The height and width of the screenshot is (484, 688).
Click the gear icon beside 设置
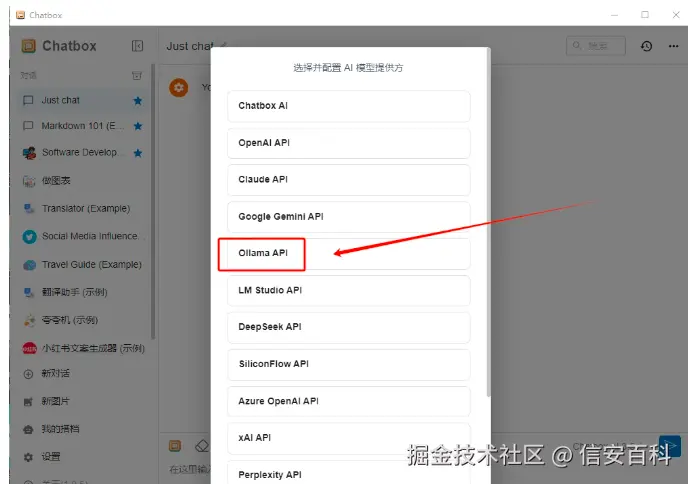tap(28, 458)
